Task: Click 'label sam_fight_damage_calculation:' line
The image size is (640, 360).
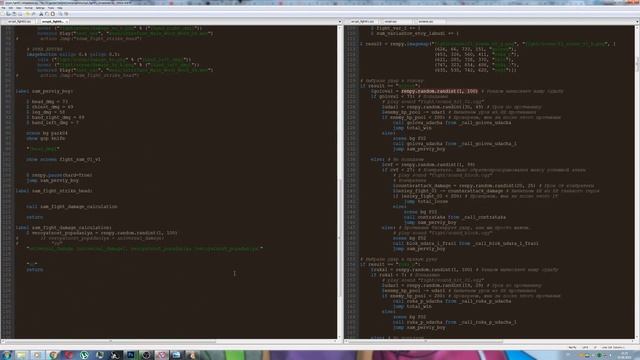Action: pyautogui.click(x=63, y=227)
